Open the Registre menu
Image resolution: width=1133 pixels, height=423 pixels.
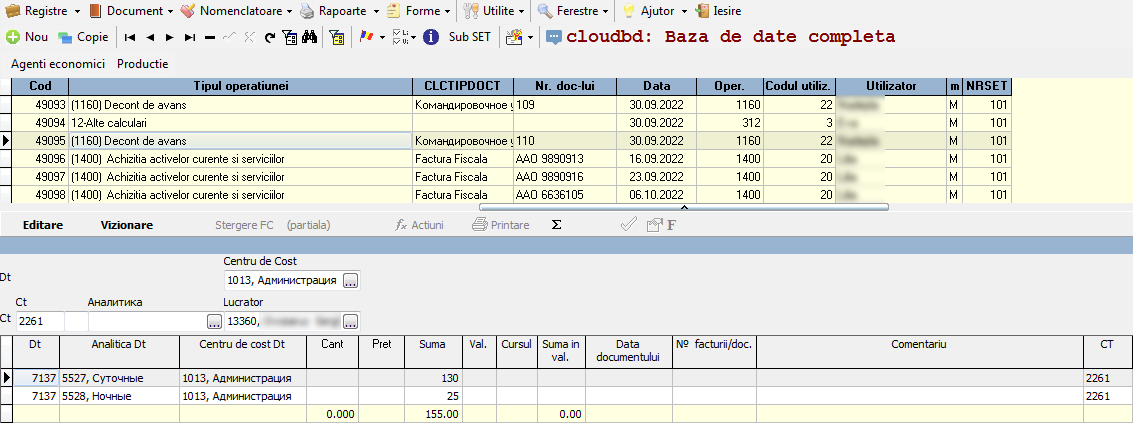[x=43, y=11]
